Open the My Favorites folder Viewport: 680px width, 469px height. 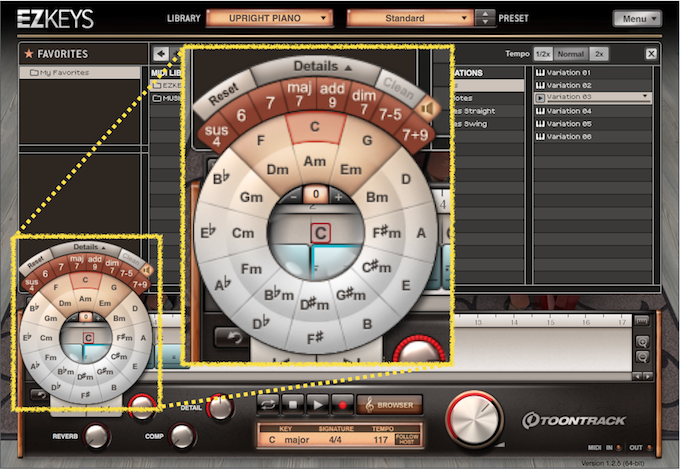pyautogui.click(x=80, y=72)
